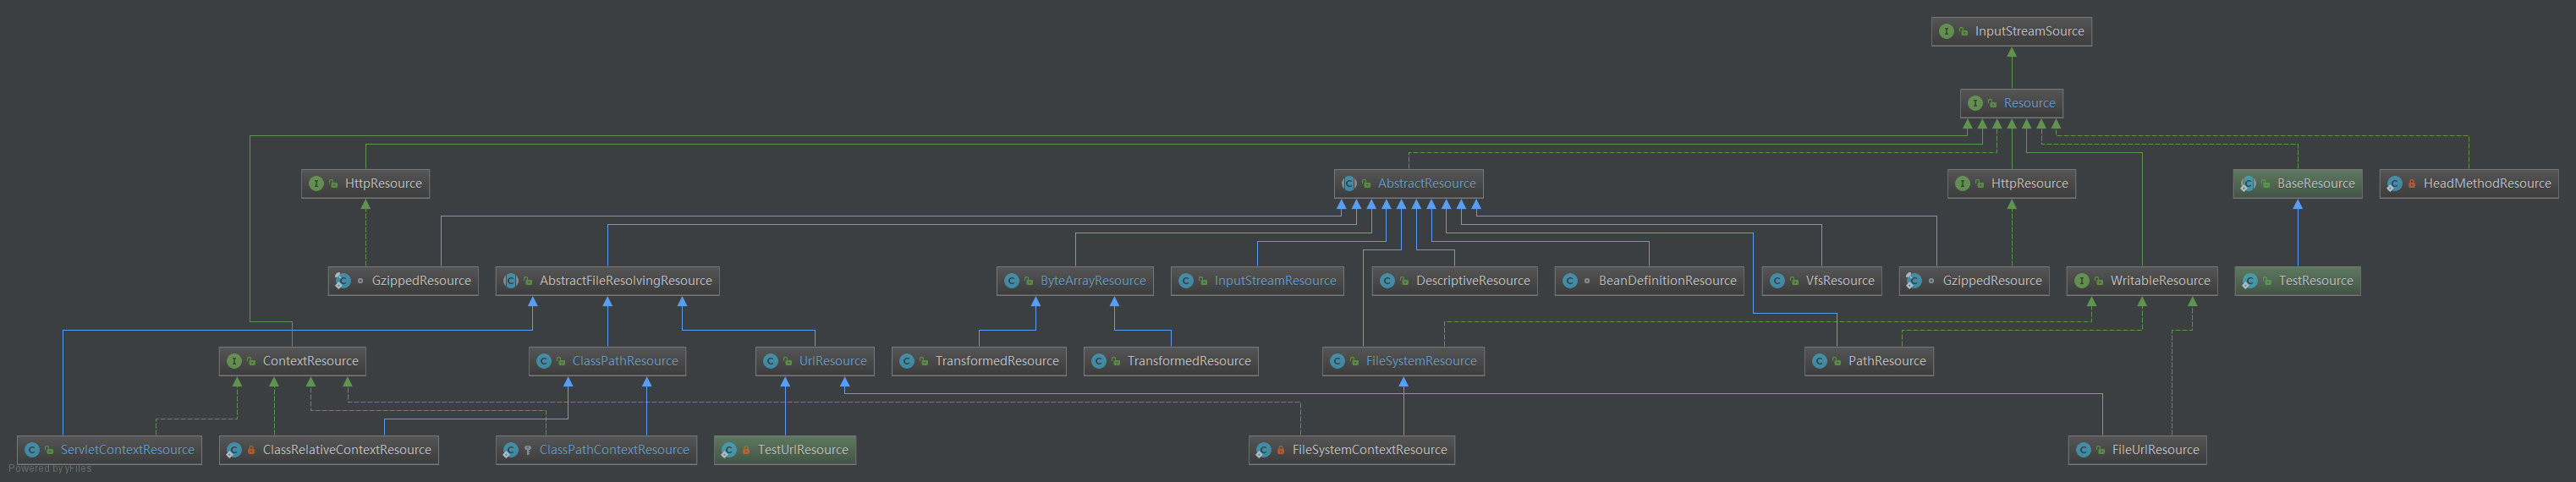Click the class icon on the InputStreamResource node

[1186, 281]
